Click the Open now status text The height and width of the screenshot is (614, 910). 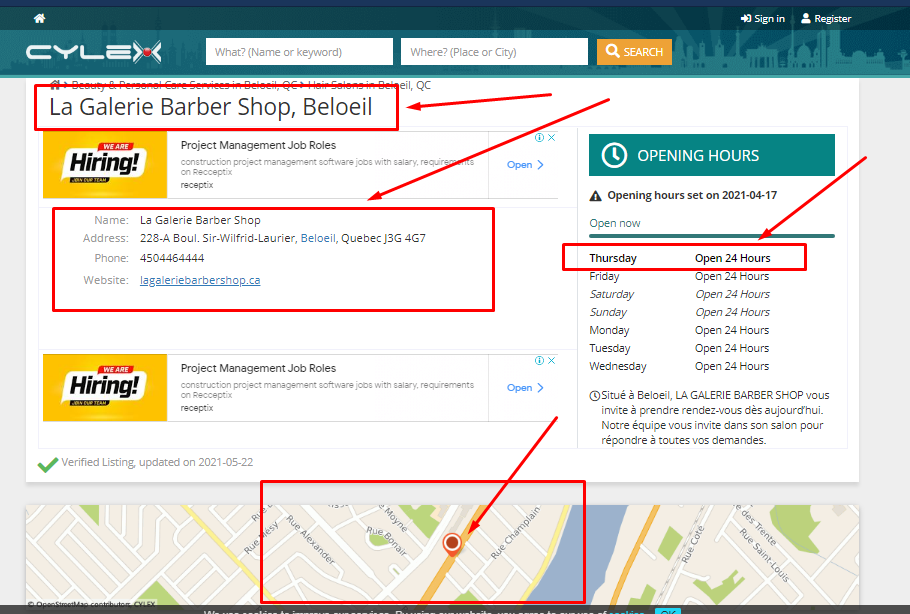point(615,223)
